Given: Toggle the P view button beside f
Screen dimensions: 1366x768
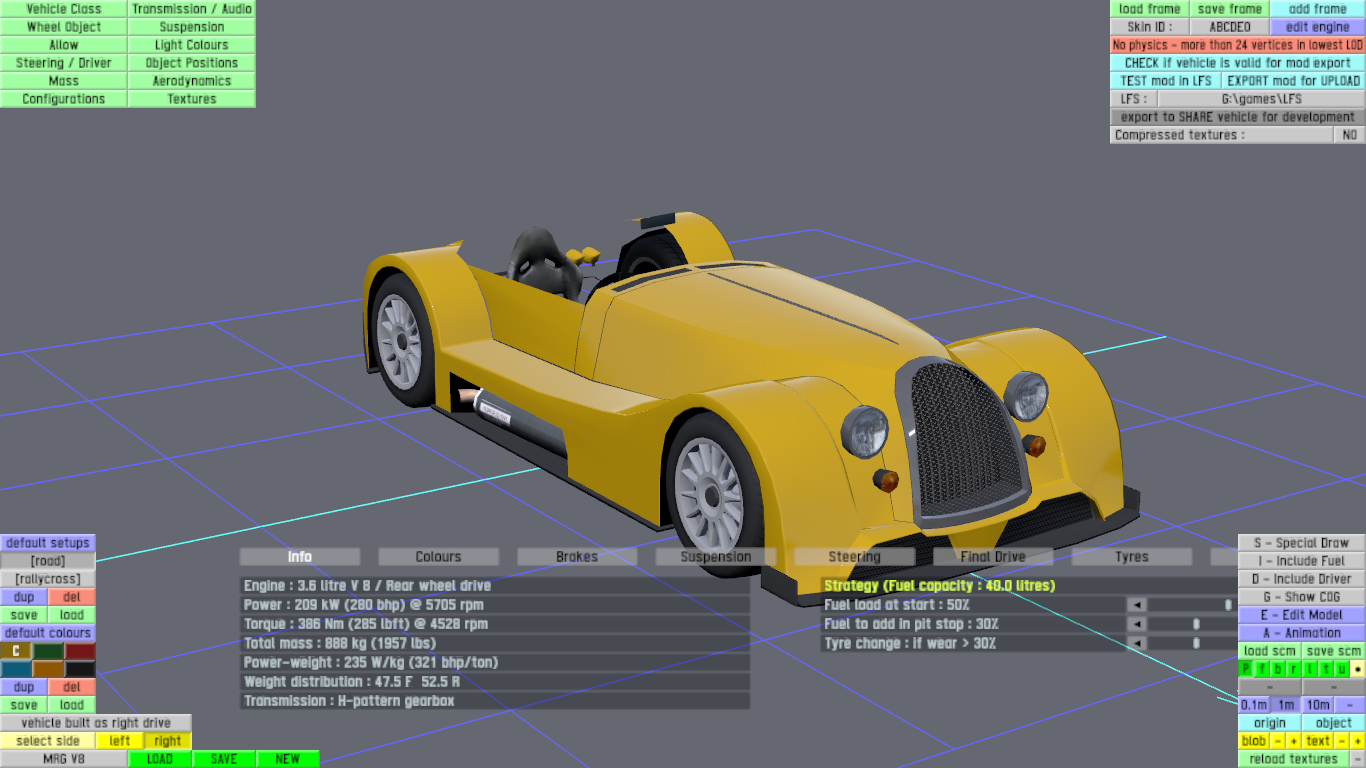Looking at the screenshot, I should click(x=1246, y=669).
